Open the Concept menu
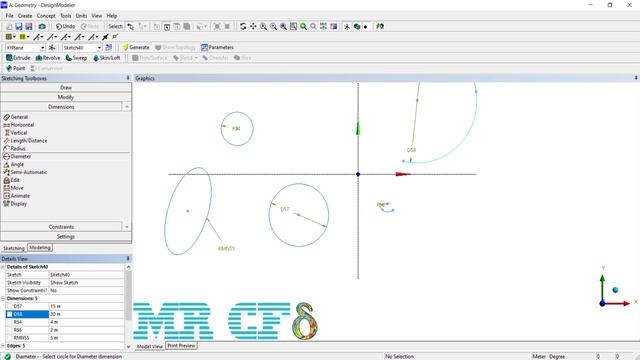This screenshot has height=360, width=640. click(x=46, y=16)
